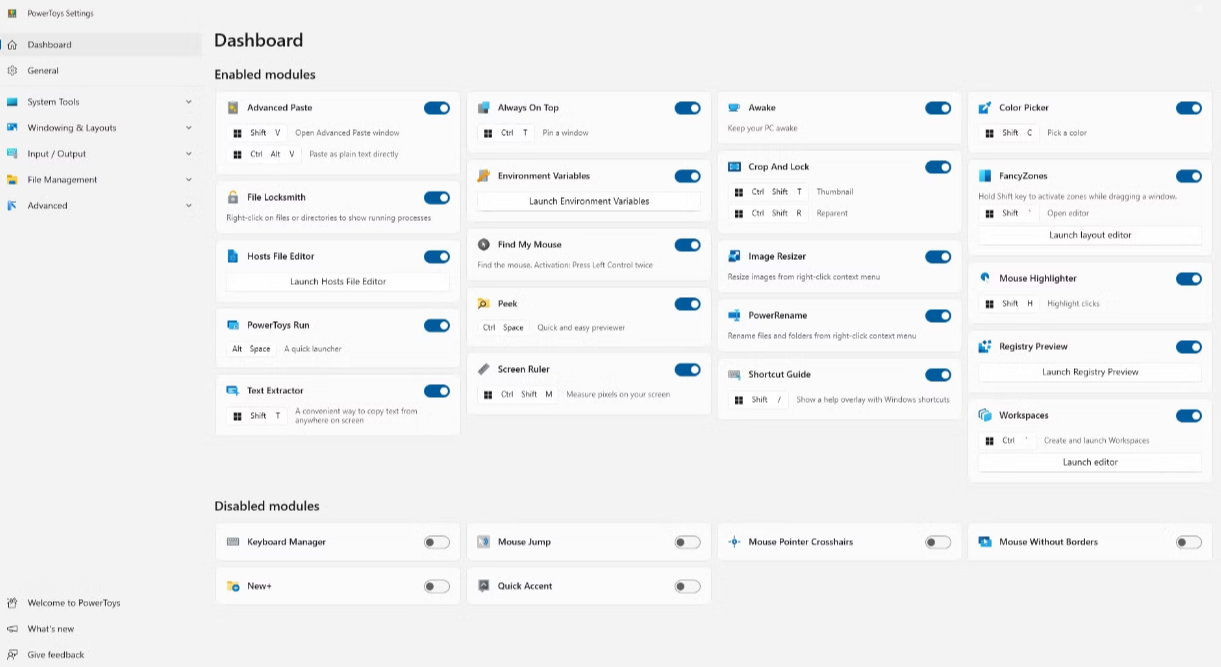Click Launch layout editor for FancyZones
Viewport: 1221px width, 667px height.
tap(1090, 235)
